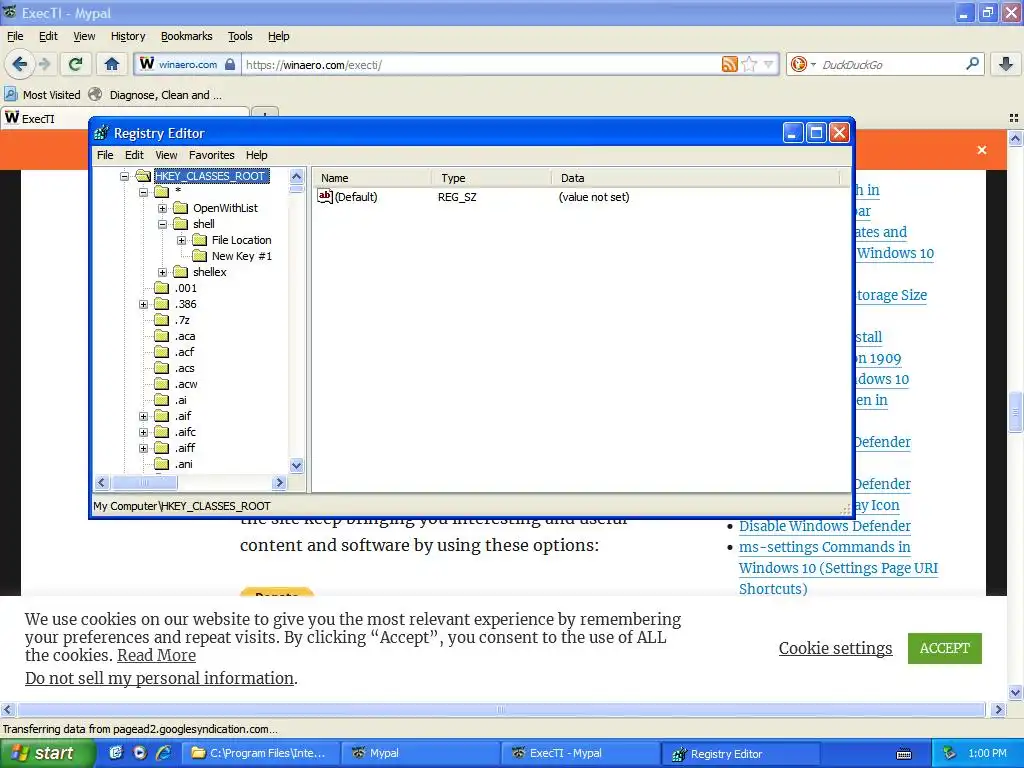Viewport: 1024px width, 768px height.
Task: Bookmark this page with the star icon
Action: 750,64
